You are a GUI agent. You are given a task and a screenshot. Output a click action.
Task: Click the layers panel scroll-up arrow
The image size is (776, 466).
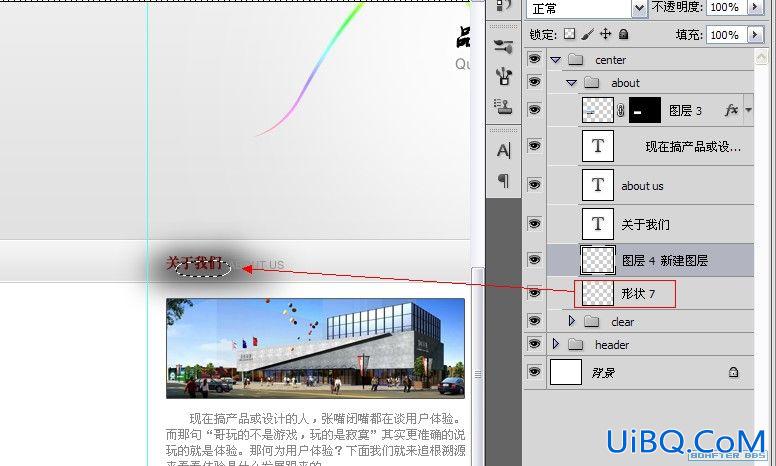(x=761, y=57)
